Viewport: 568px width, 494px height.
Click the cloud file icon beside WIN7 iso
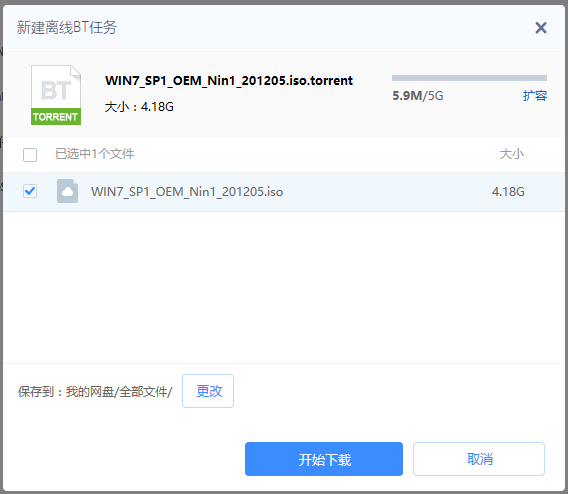67,191
